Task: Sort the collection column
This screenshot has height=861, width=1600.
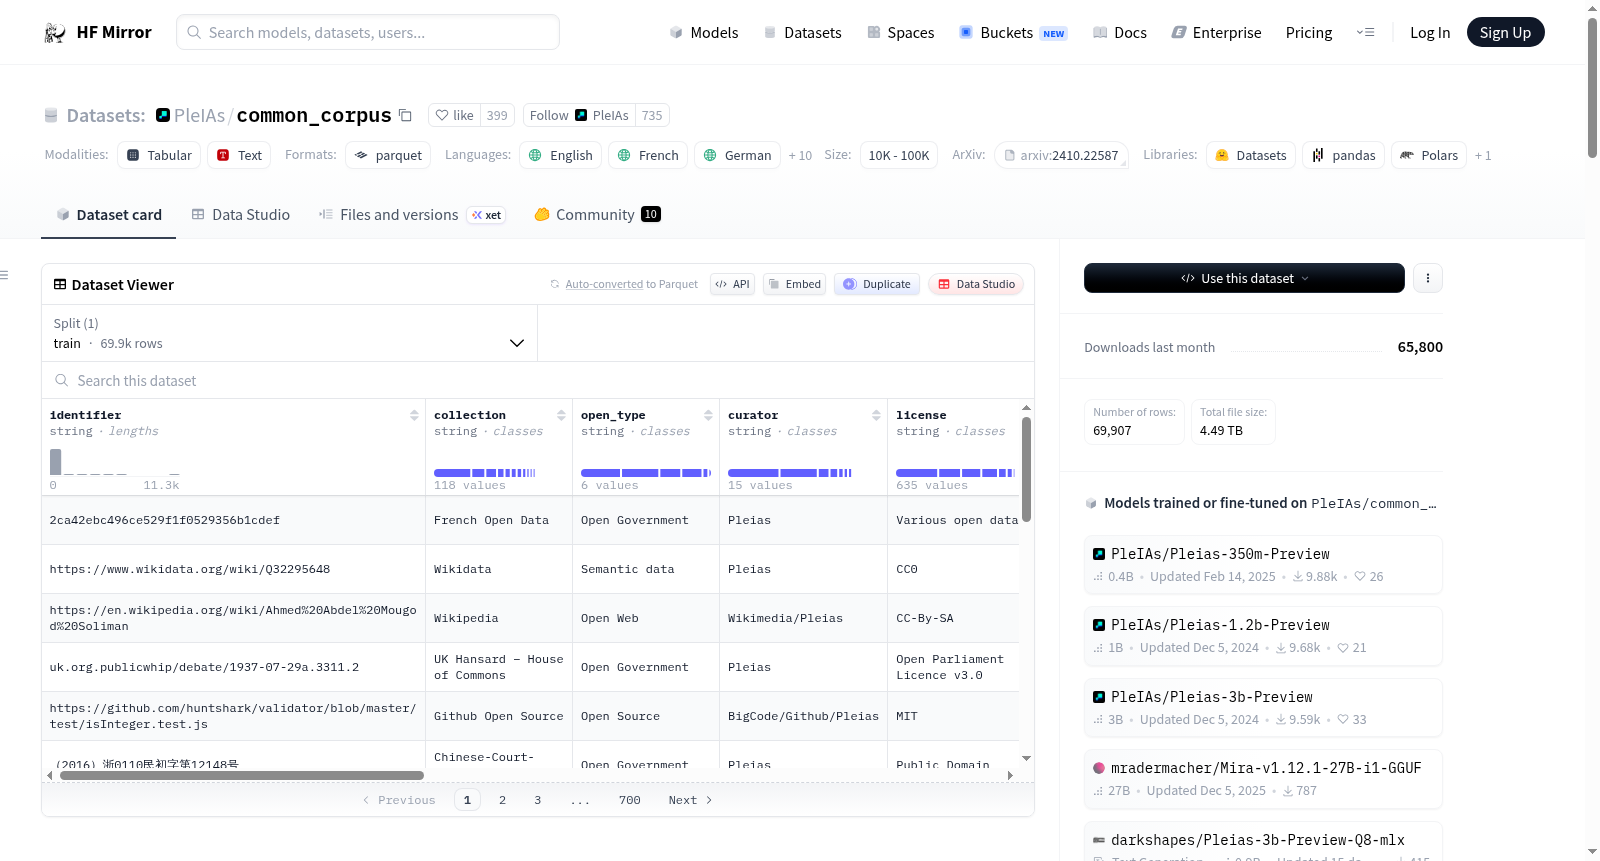Action: point(561,415)
